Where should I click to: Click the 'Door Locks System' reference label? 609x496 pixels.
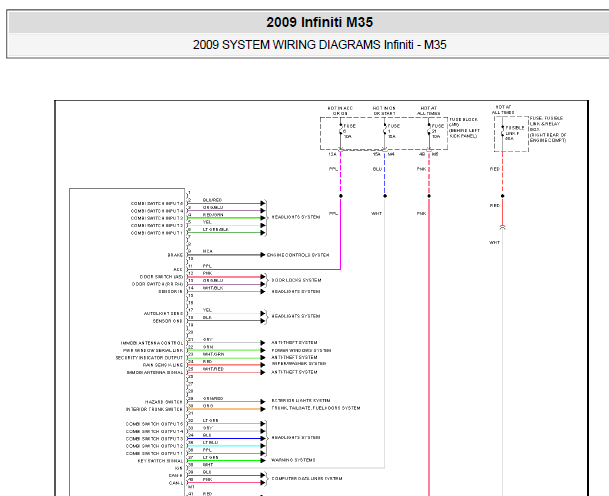click(296, 280)
